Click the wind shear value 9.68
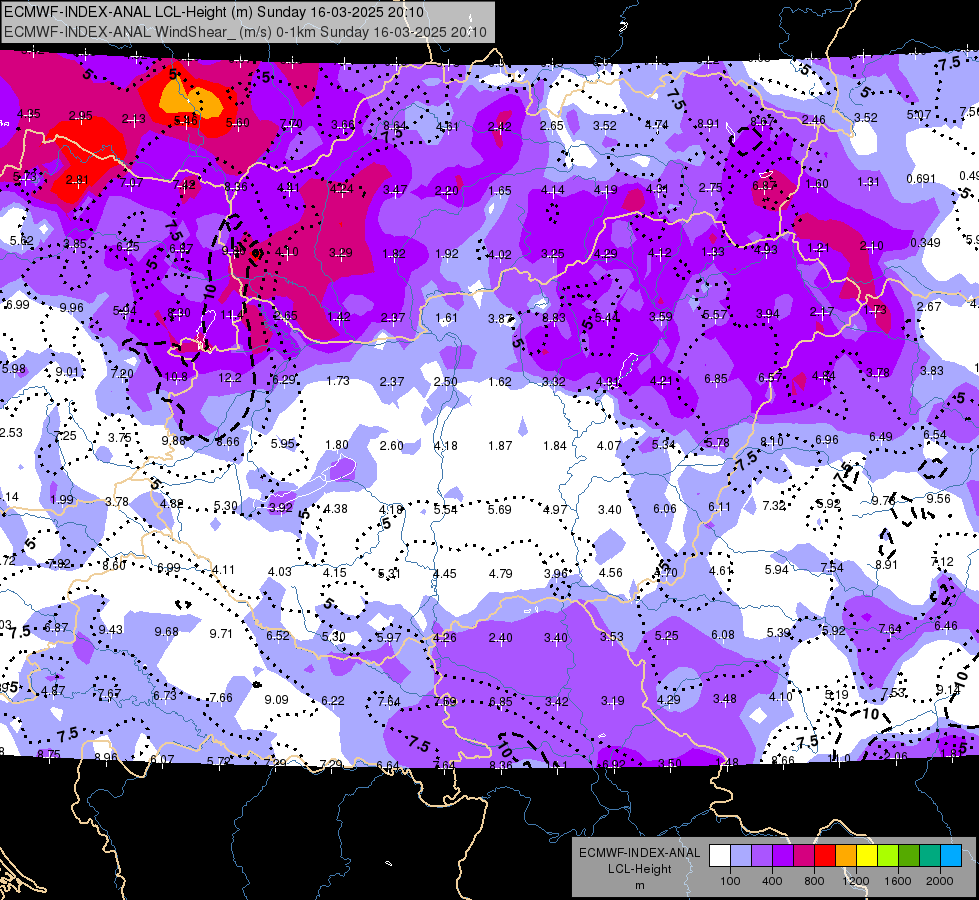Image resolution: width=979 pixels, height=900 pixels. click(167, 631)
